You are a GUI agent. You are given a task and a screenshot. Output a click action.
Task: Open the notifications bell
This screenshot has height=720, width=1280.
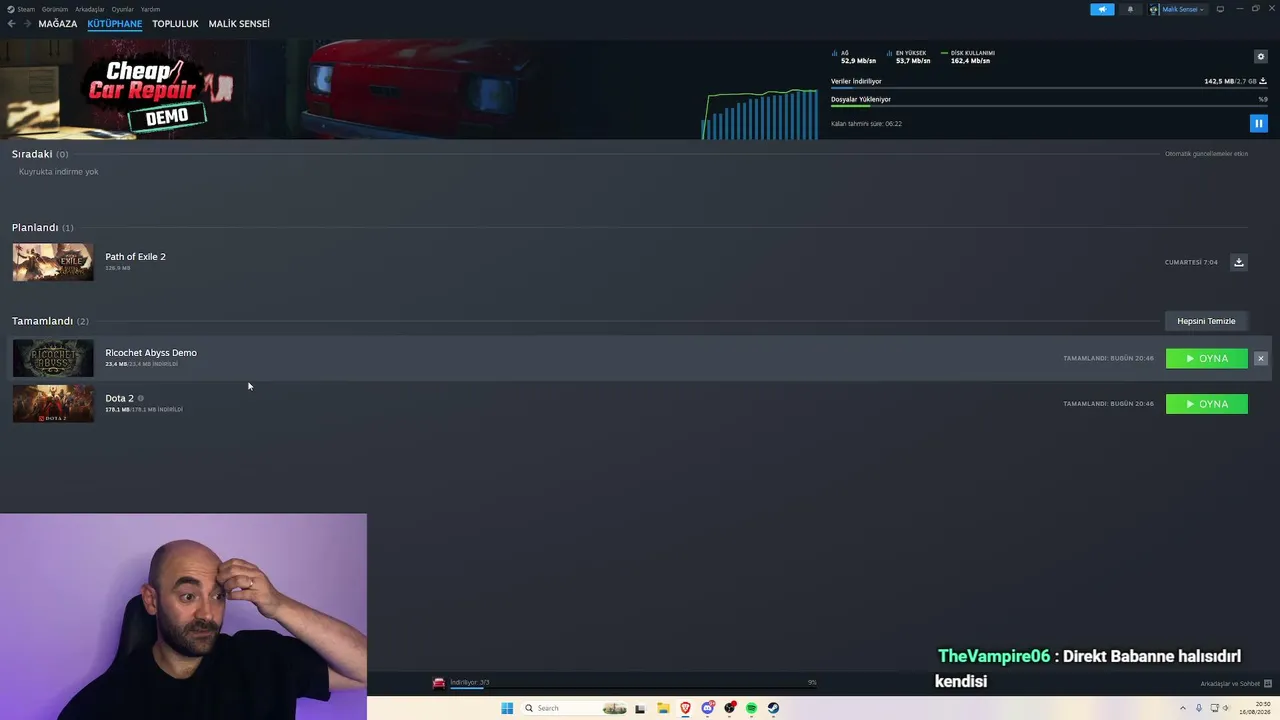1130,9
